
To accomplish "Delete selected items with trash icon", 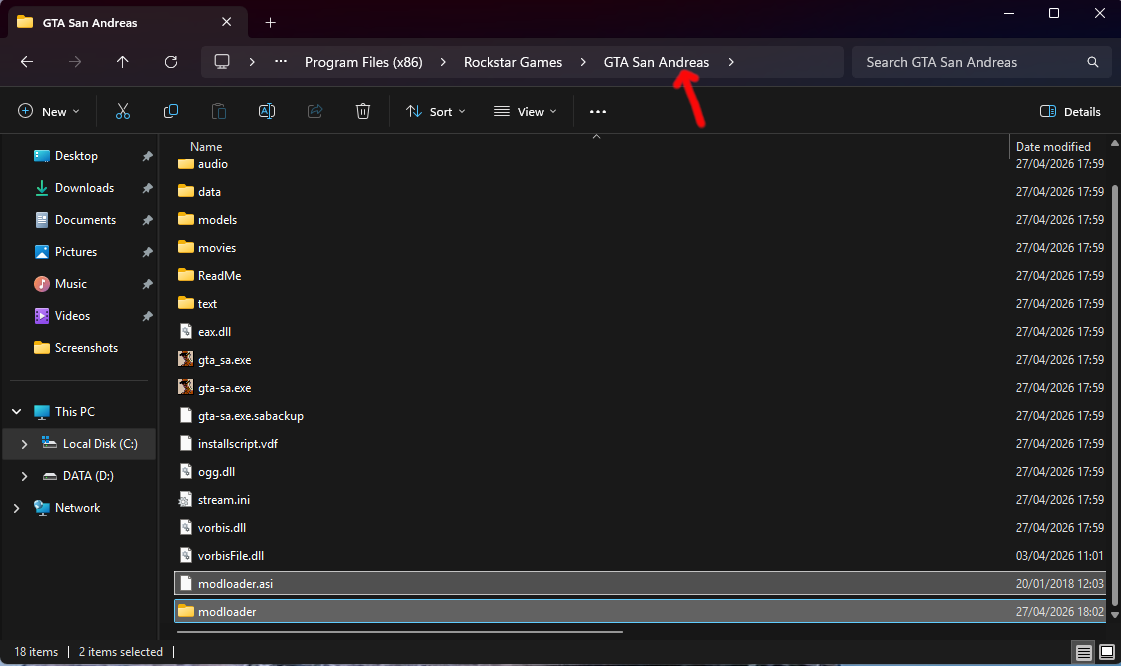I will pos(363,111).
